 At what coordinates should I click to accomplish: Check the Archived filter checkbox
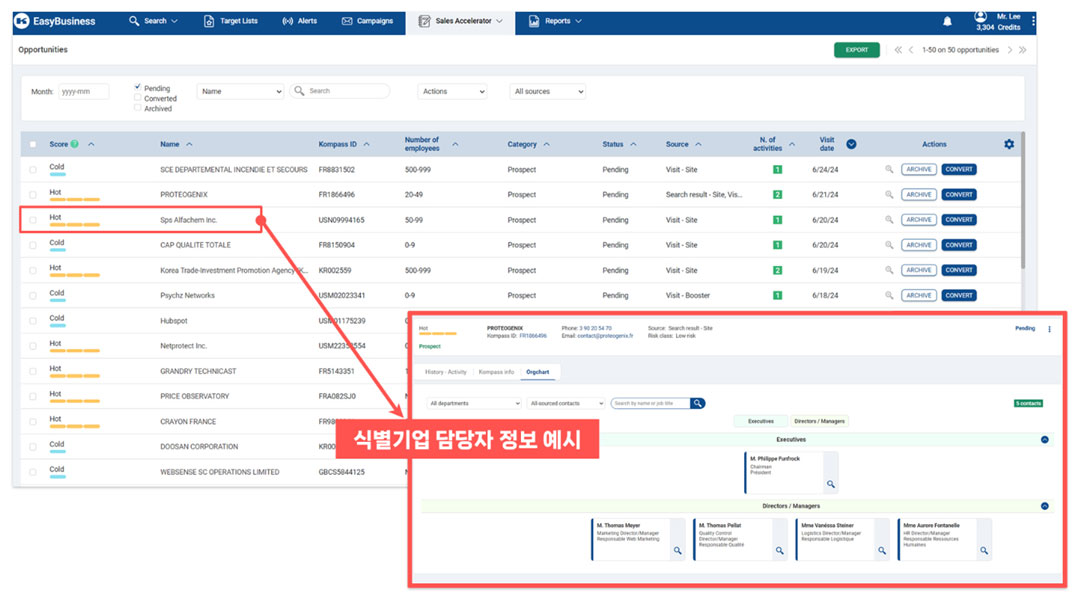(x=138, y=108)
